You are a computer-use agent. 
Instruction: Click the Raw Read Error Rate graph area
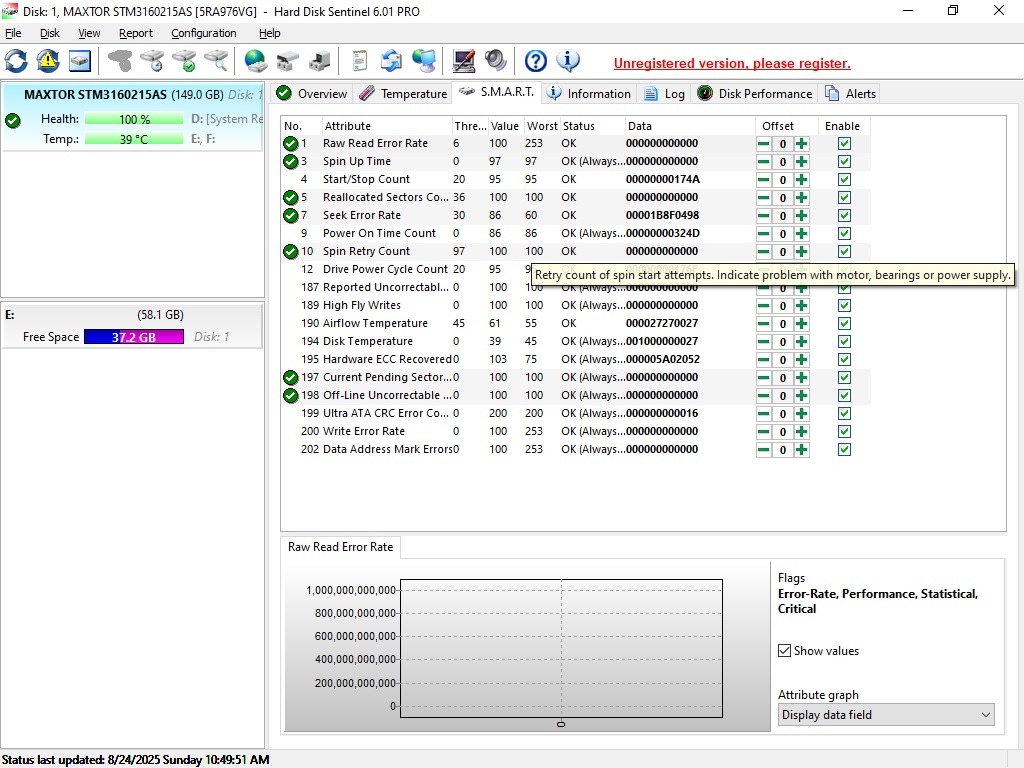[x=561, y=648]
